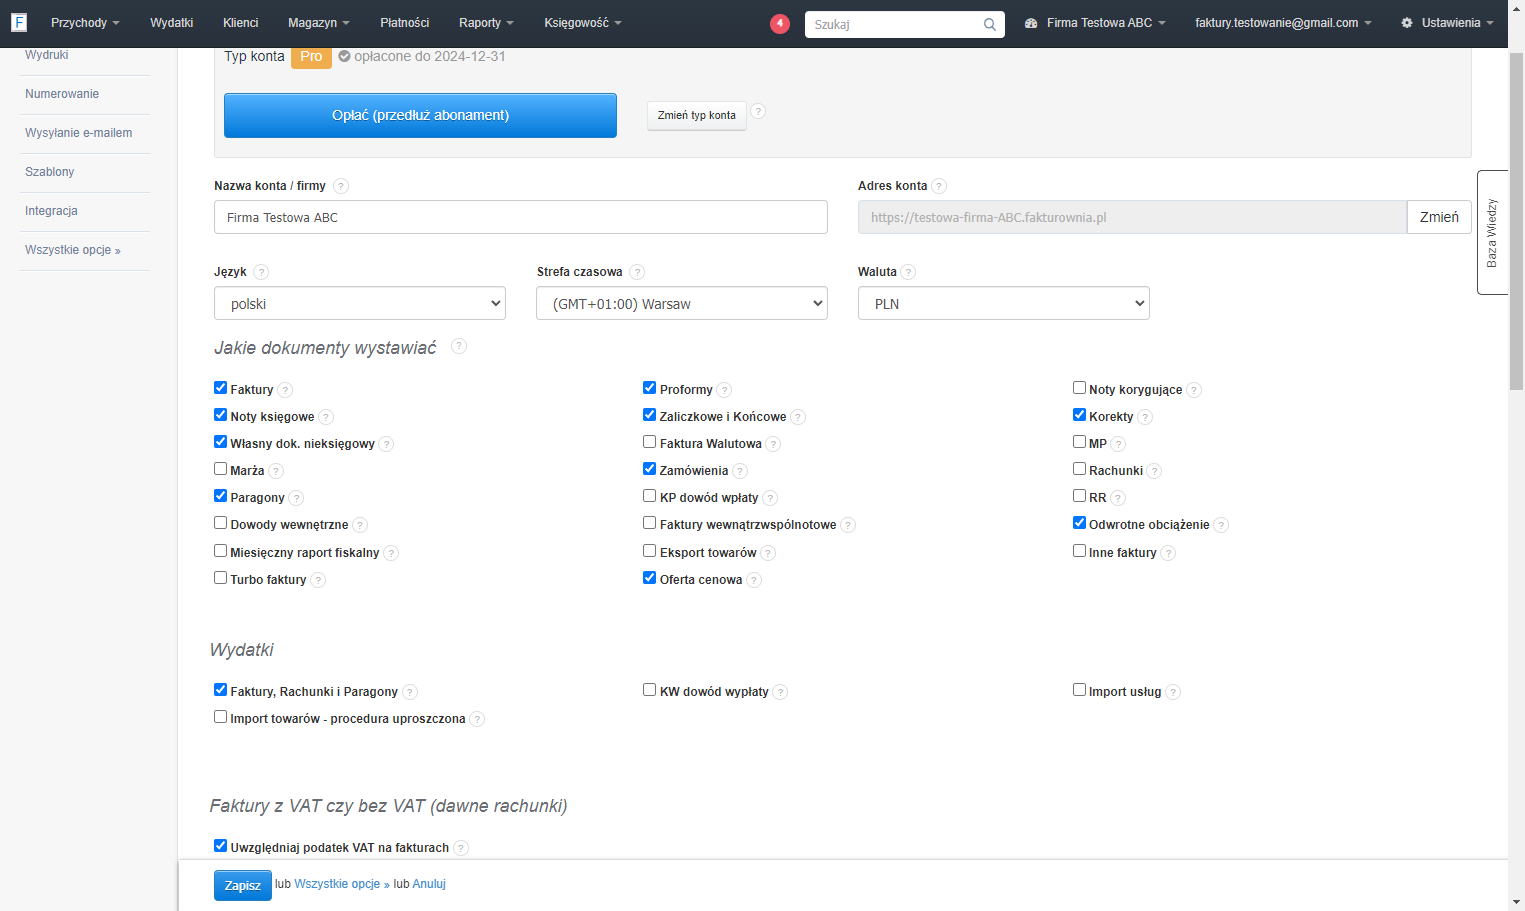Click the help icon next to Nazwa konta / firmy
Image resolution: width=1525 pixels, height=911 pixels.
tap(341, 186)
